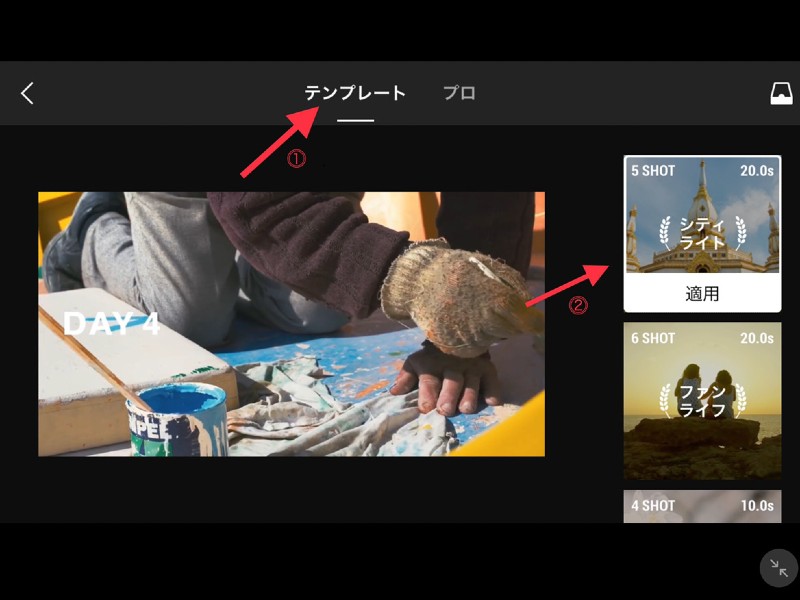Tap the back arrow icon
The width and height of the screenshot is (800, 600).
click(x=27, y=94)
